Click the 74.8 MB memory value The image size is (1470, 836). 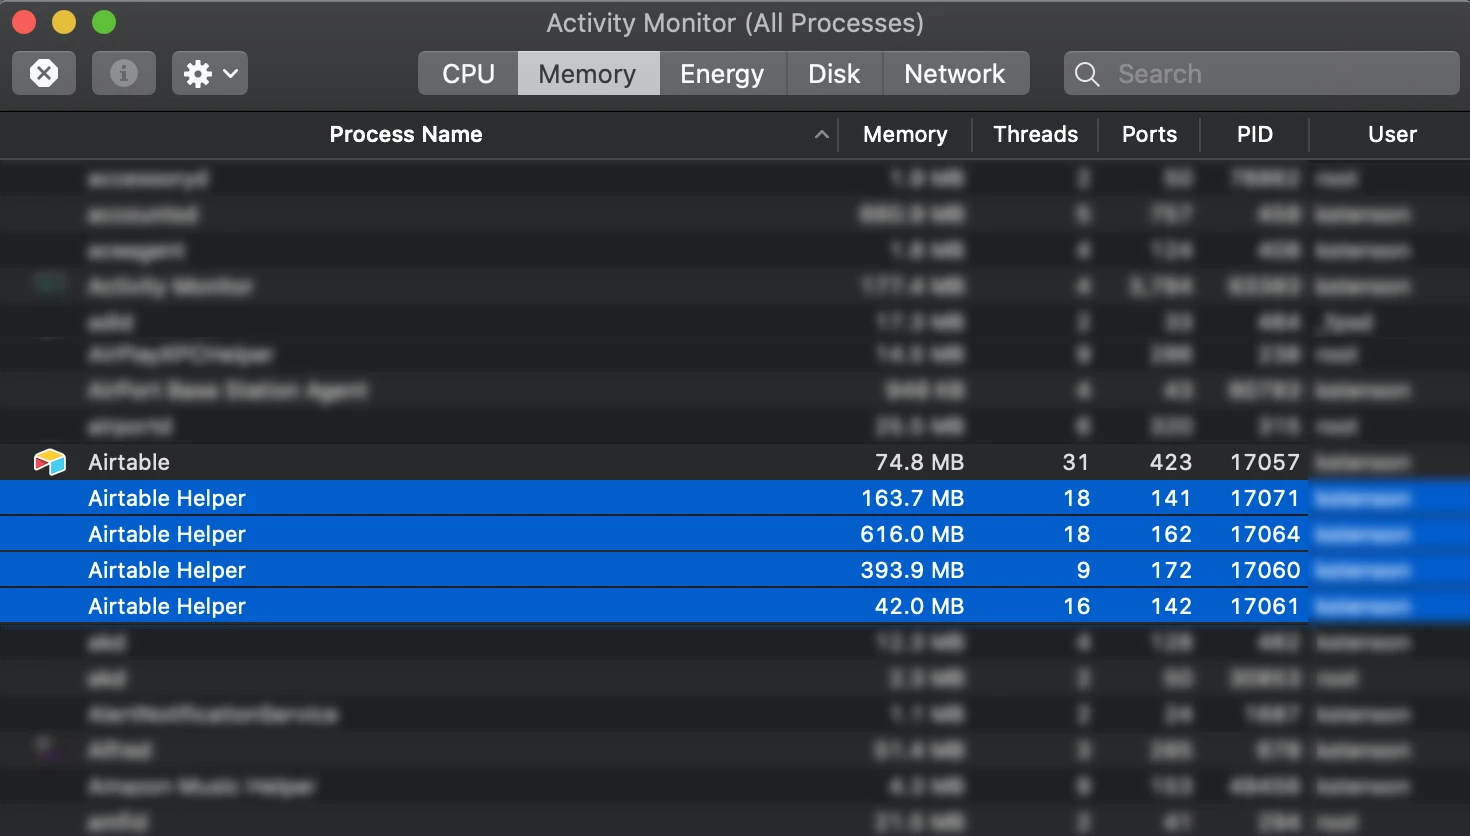coord(919,462)
